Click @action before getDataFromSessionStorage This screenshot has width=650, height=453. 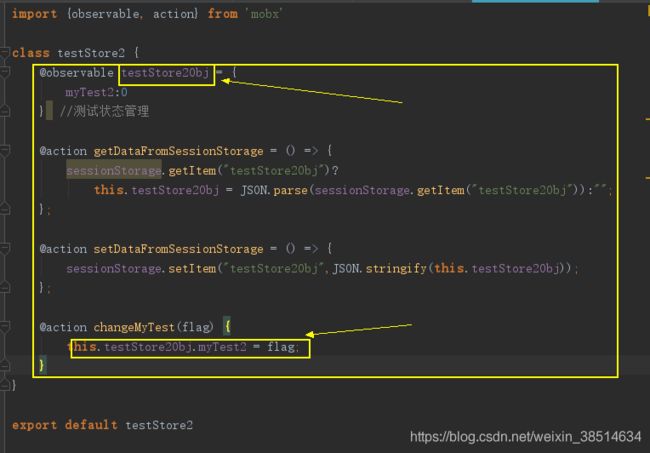tap(63, 151)
